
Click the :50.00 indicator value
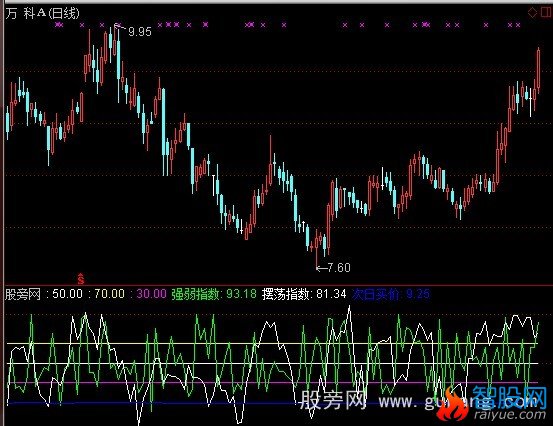64,294
